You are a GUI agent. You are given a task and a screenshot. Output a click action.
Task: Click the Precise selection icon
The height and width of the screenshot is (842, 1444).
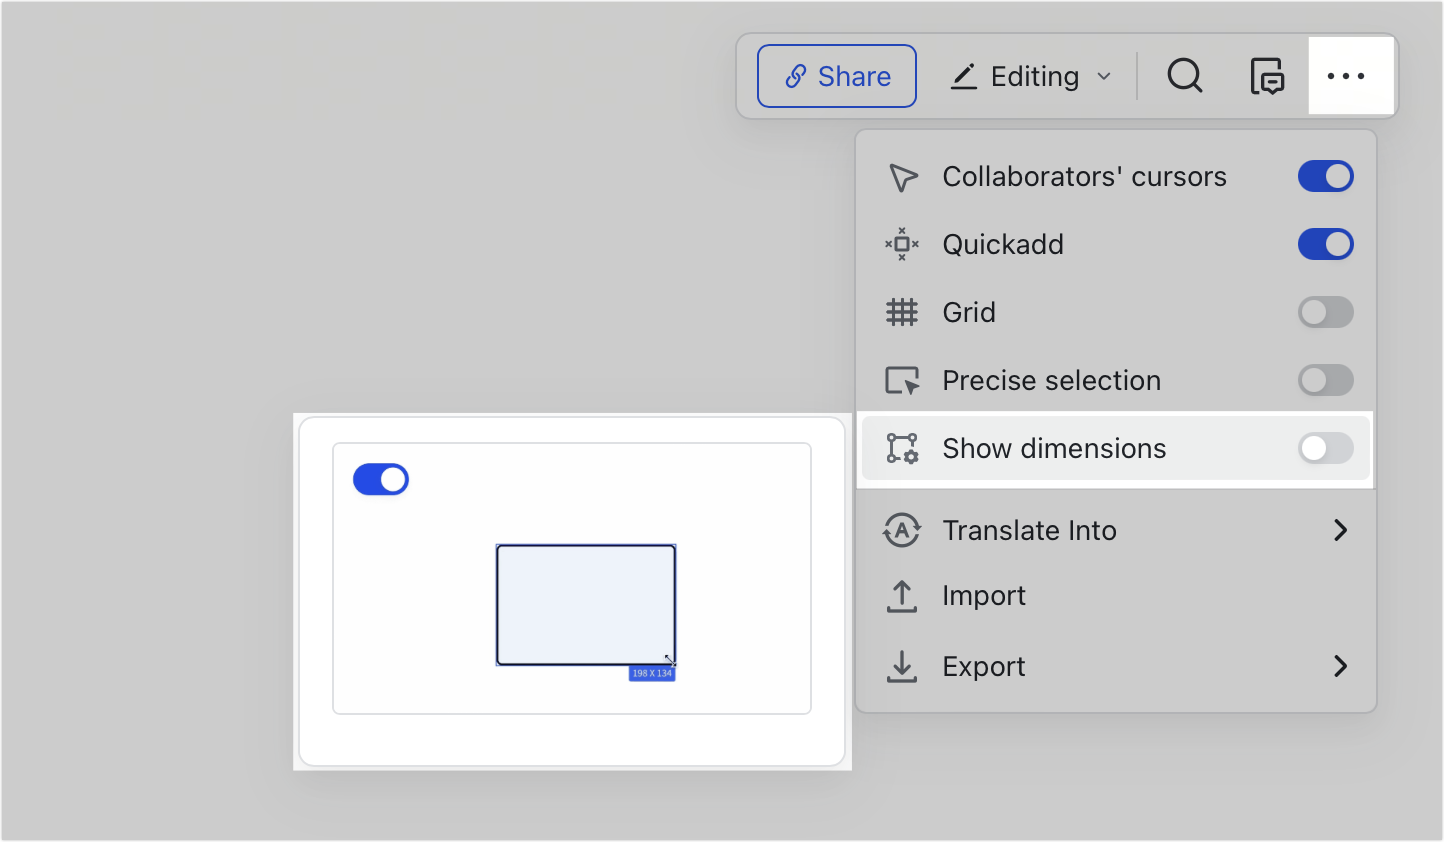point(902,380)
